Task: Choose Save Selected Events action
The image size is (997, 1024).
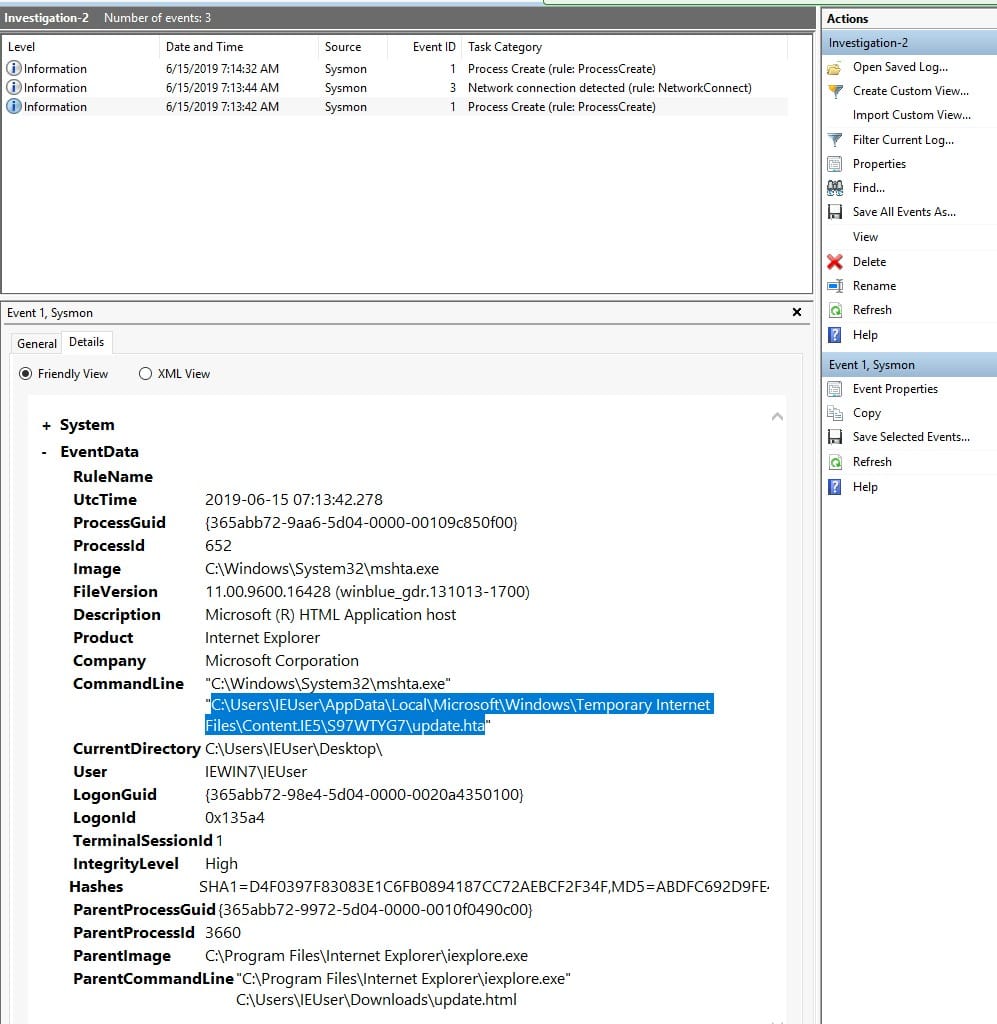Action: [x=911, y=437]
